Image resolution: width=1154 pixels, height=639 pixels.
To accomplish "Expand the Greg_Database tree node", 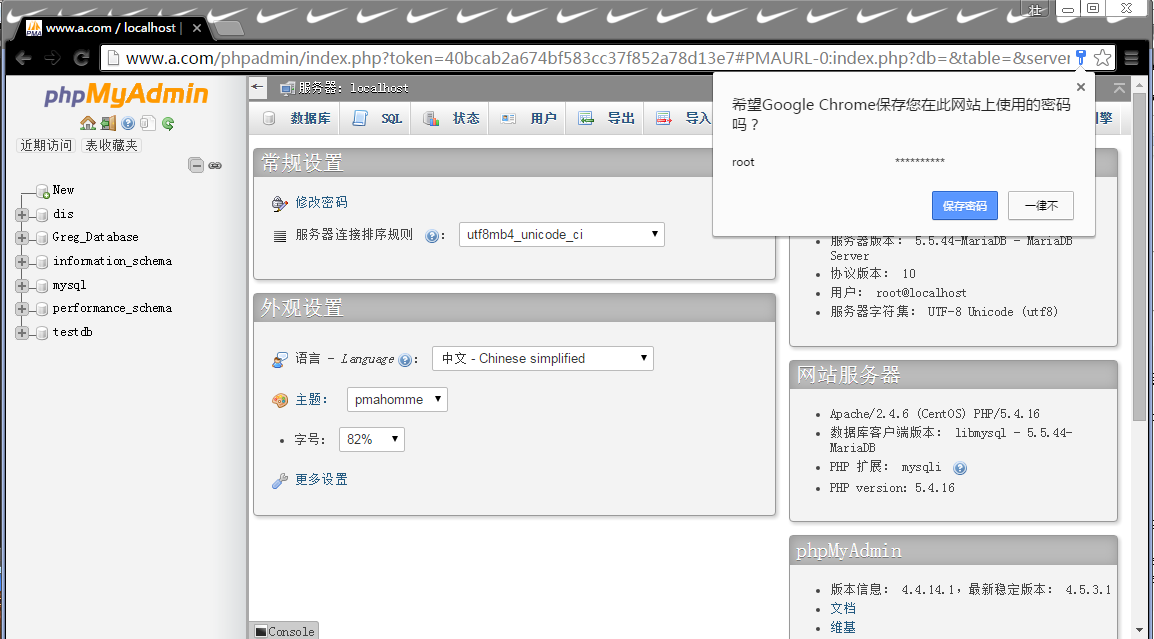I will (22, 238).
